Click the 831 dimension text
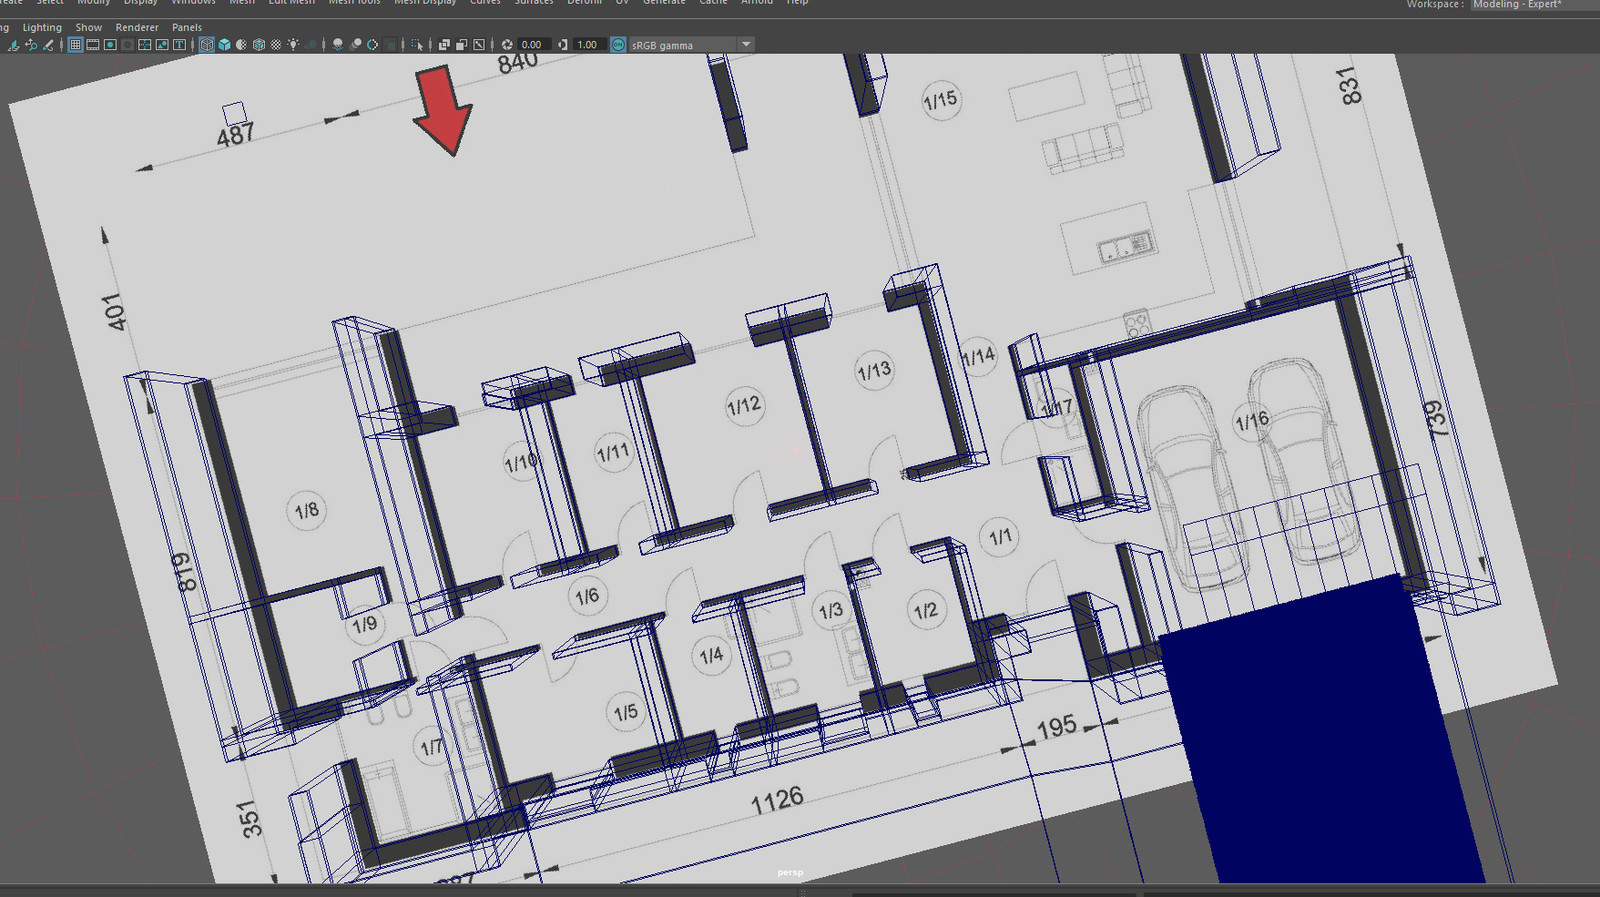Viewport: 1600px width, 897px height. tap(1350, 86)
